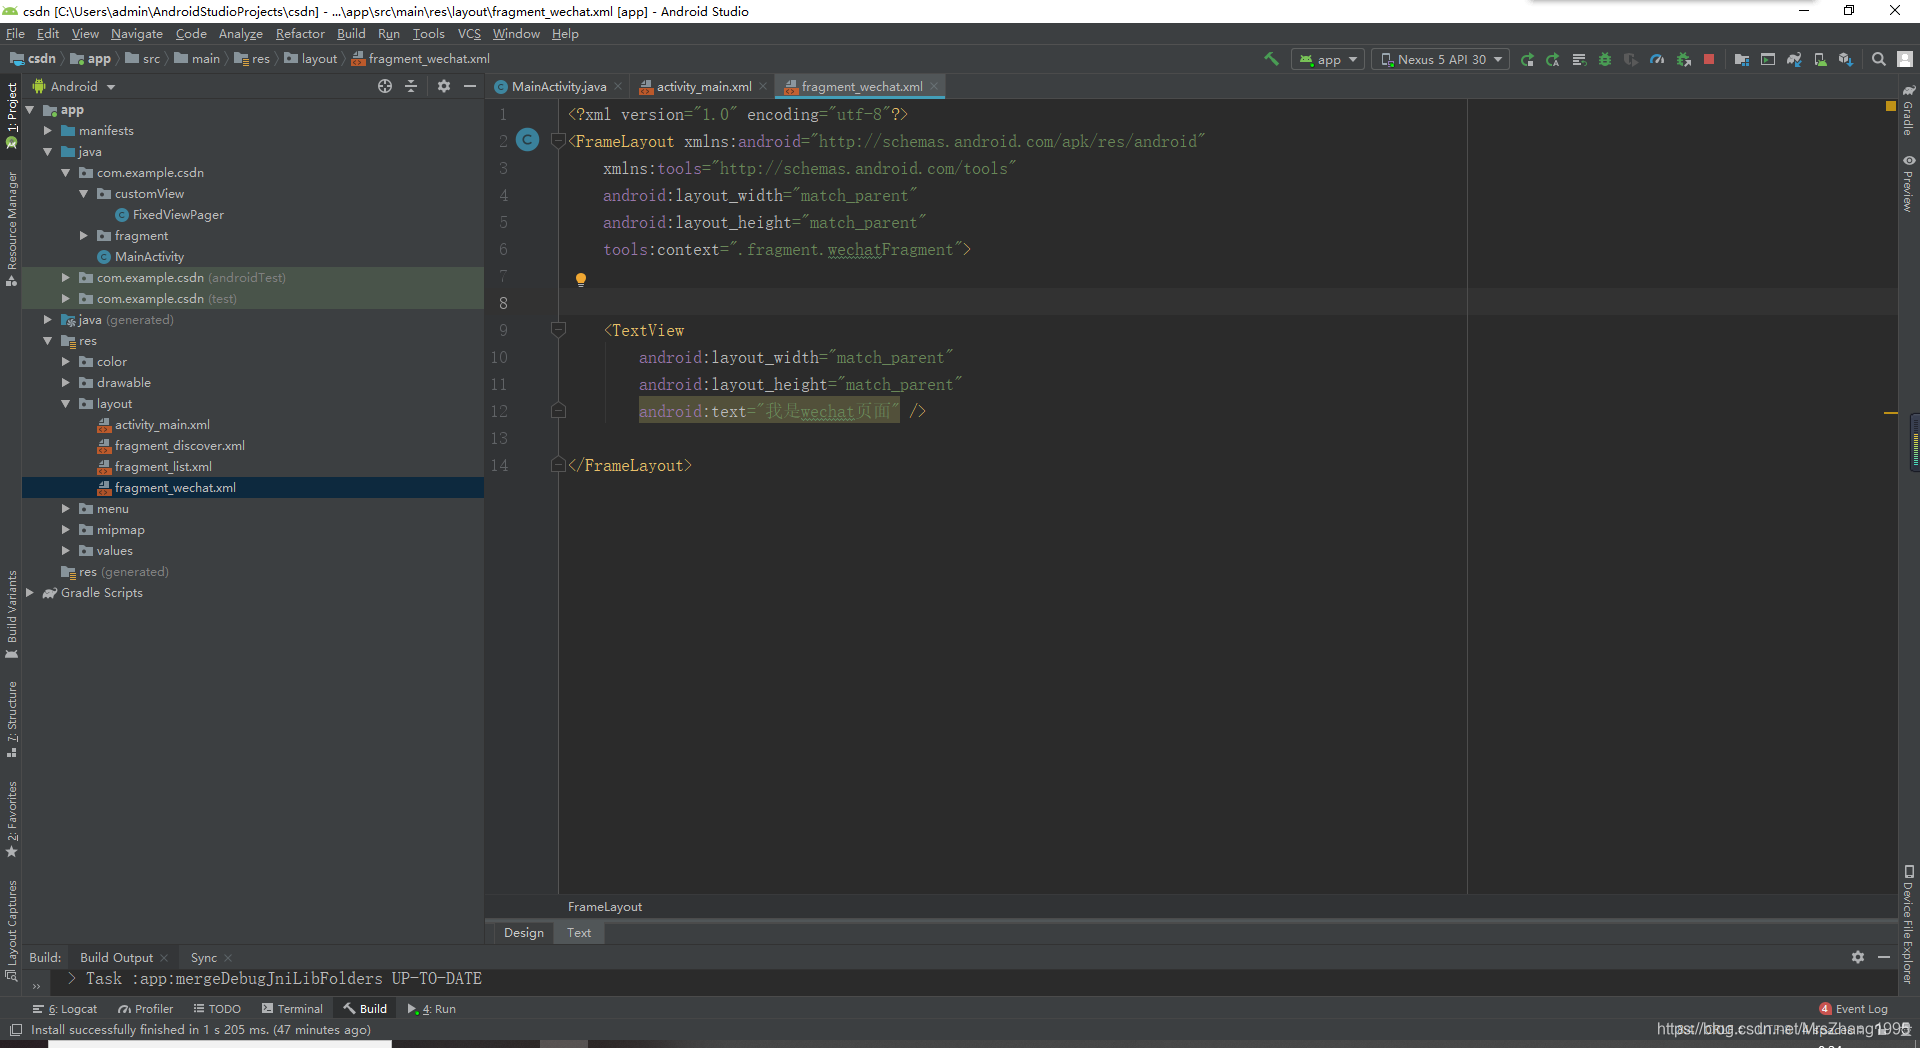Toggle the Resource Manager side panel
Screen dimensions: 1920x1048
[12, 228]
